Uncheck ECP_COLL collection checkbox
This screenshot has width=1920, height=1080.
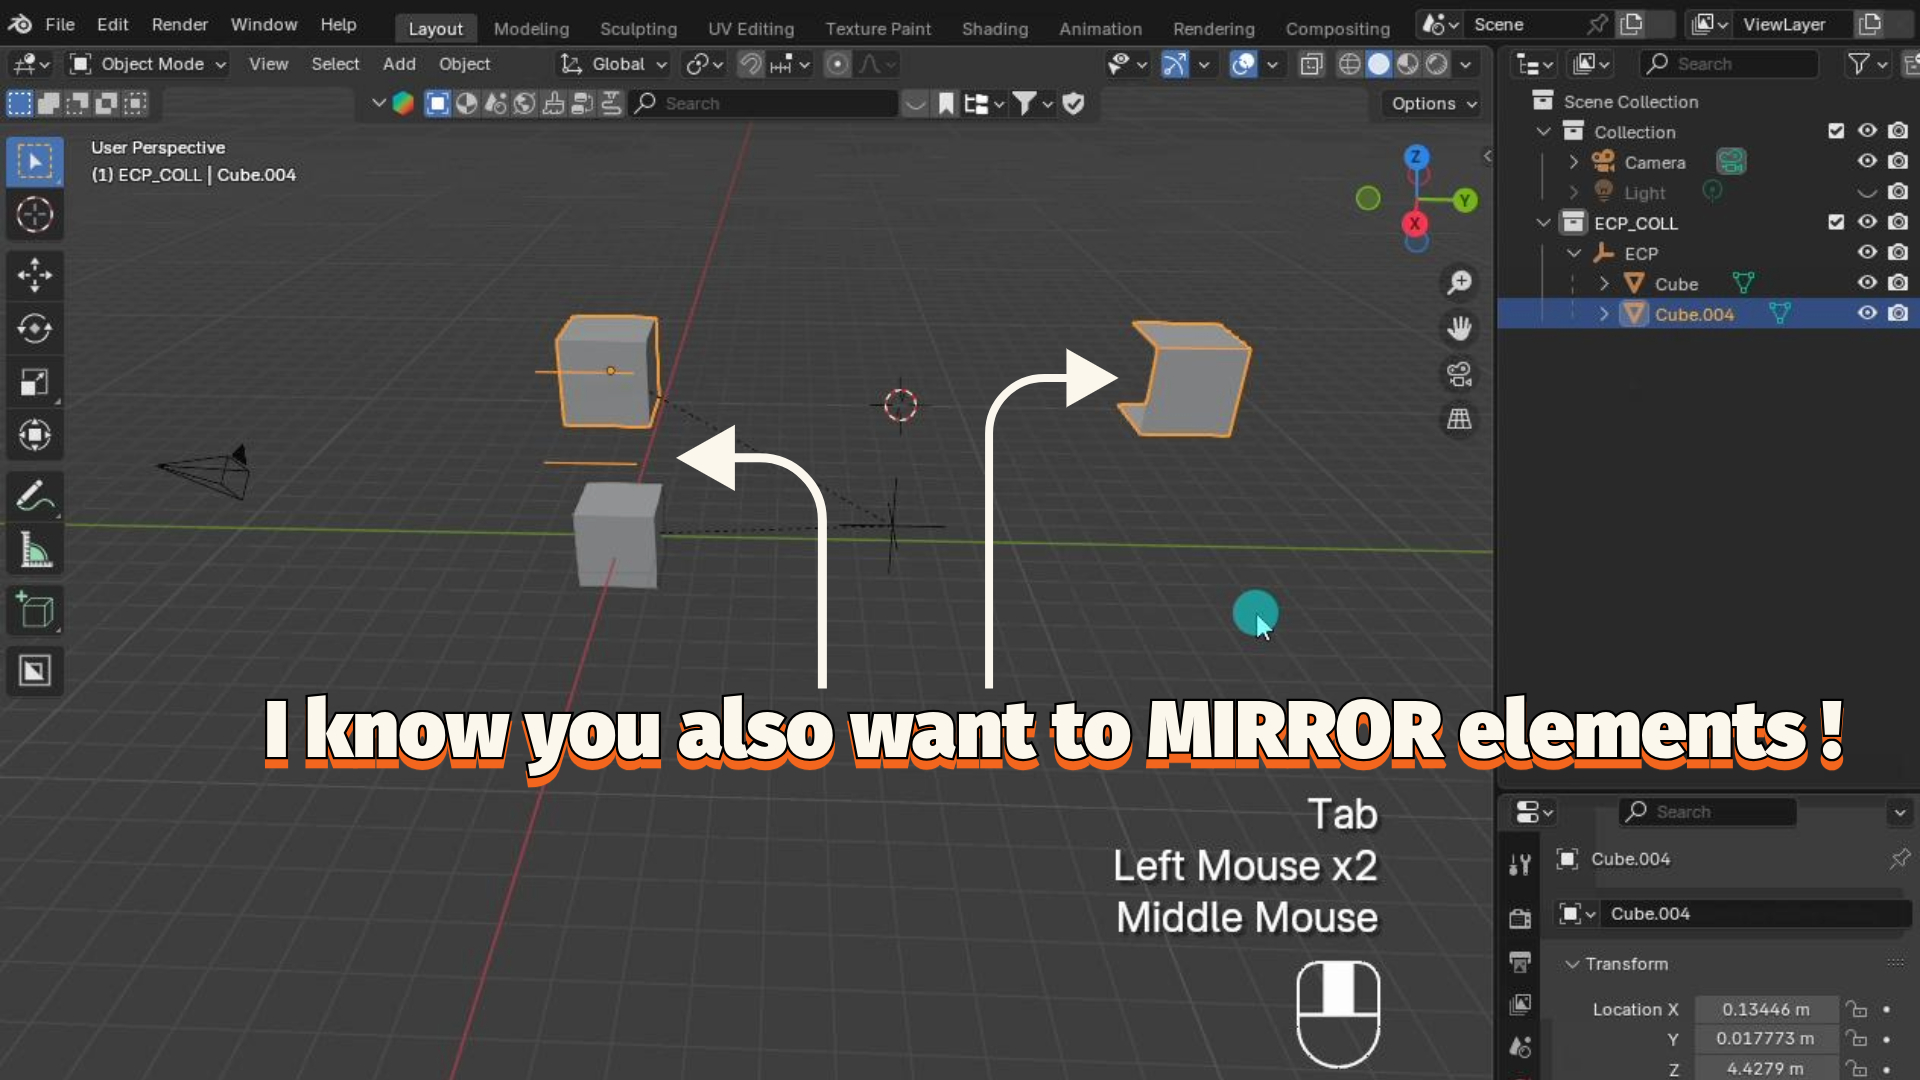coord(1836,222)
